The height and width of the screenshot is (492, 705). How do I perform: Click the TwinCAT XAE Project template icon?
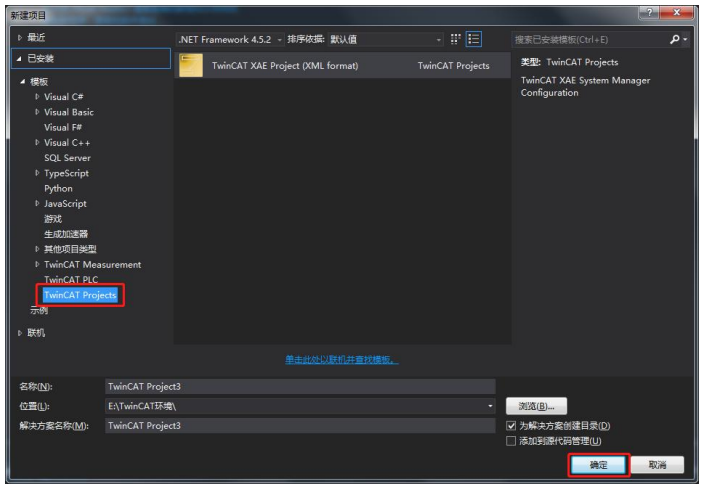[191, 65]
